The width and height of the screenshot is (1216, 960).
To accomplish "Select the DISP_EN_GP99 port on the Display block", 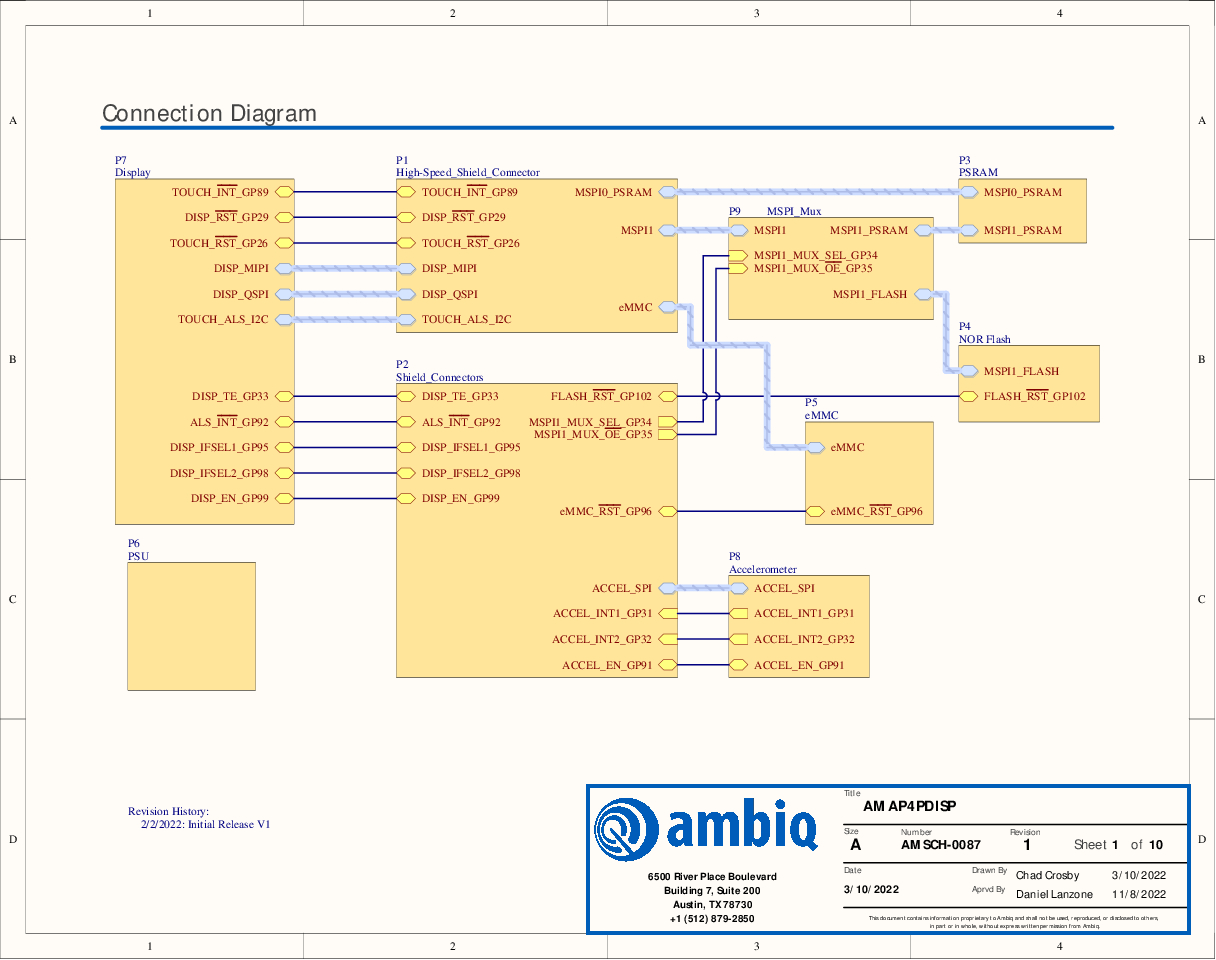I will [284, 498].
